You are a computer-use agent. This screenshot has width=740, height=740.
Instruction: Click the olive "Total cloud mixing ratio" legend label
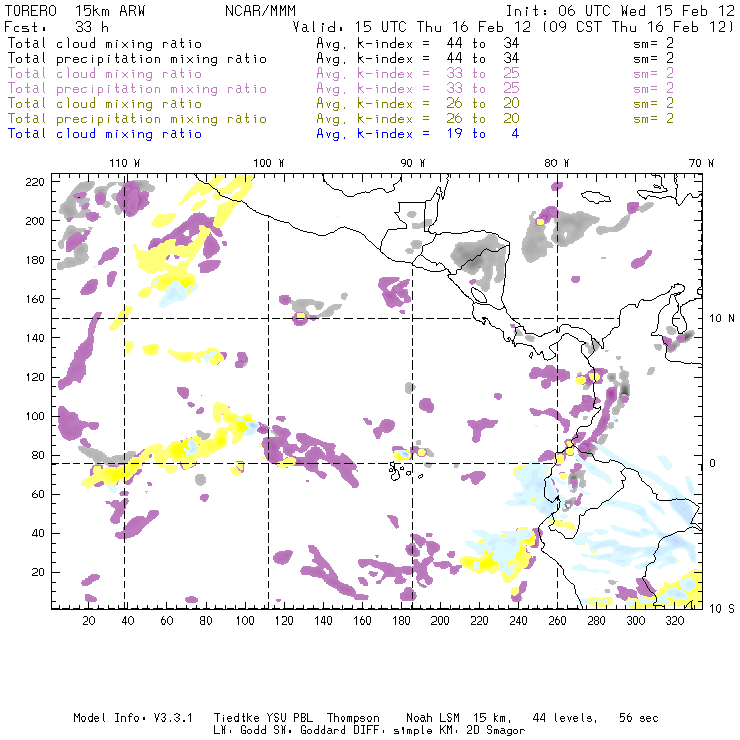pyautogui.click(x=105, y=103)
